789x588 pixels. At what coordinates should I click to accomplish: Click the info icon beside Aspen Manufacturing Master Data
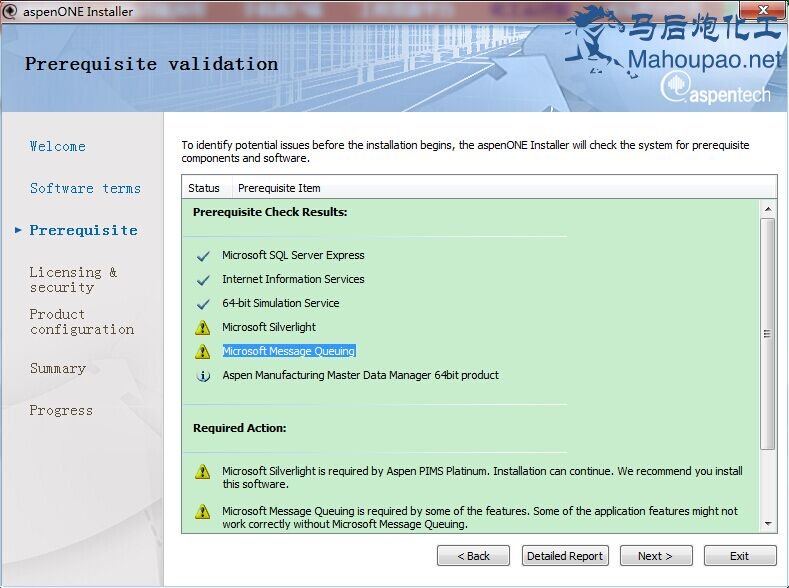203,376
